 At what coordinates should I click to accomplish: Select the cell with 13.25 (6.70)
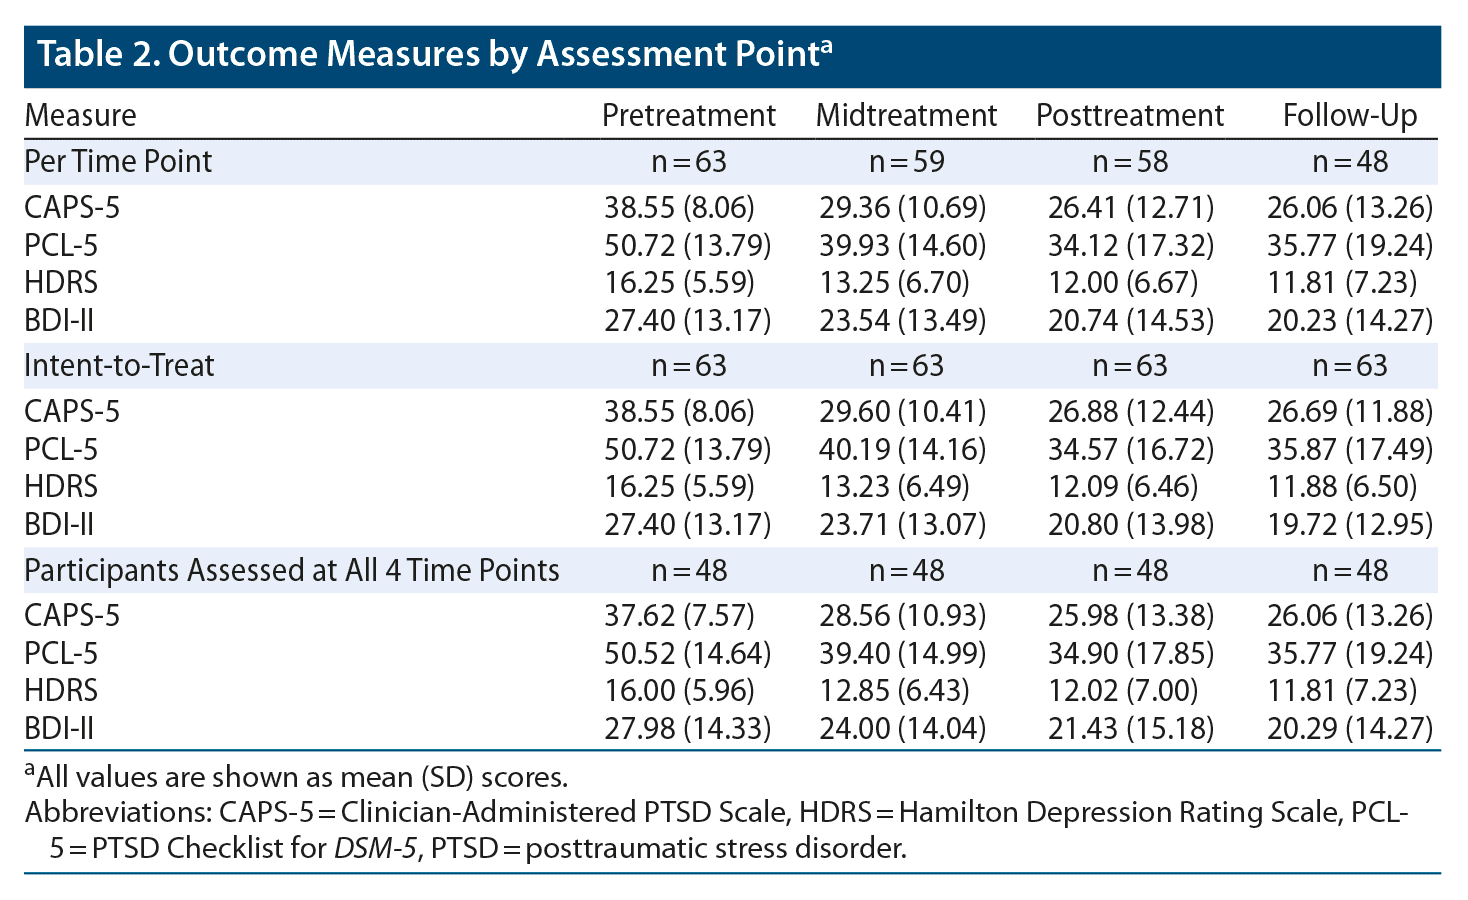coord(894,283)
